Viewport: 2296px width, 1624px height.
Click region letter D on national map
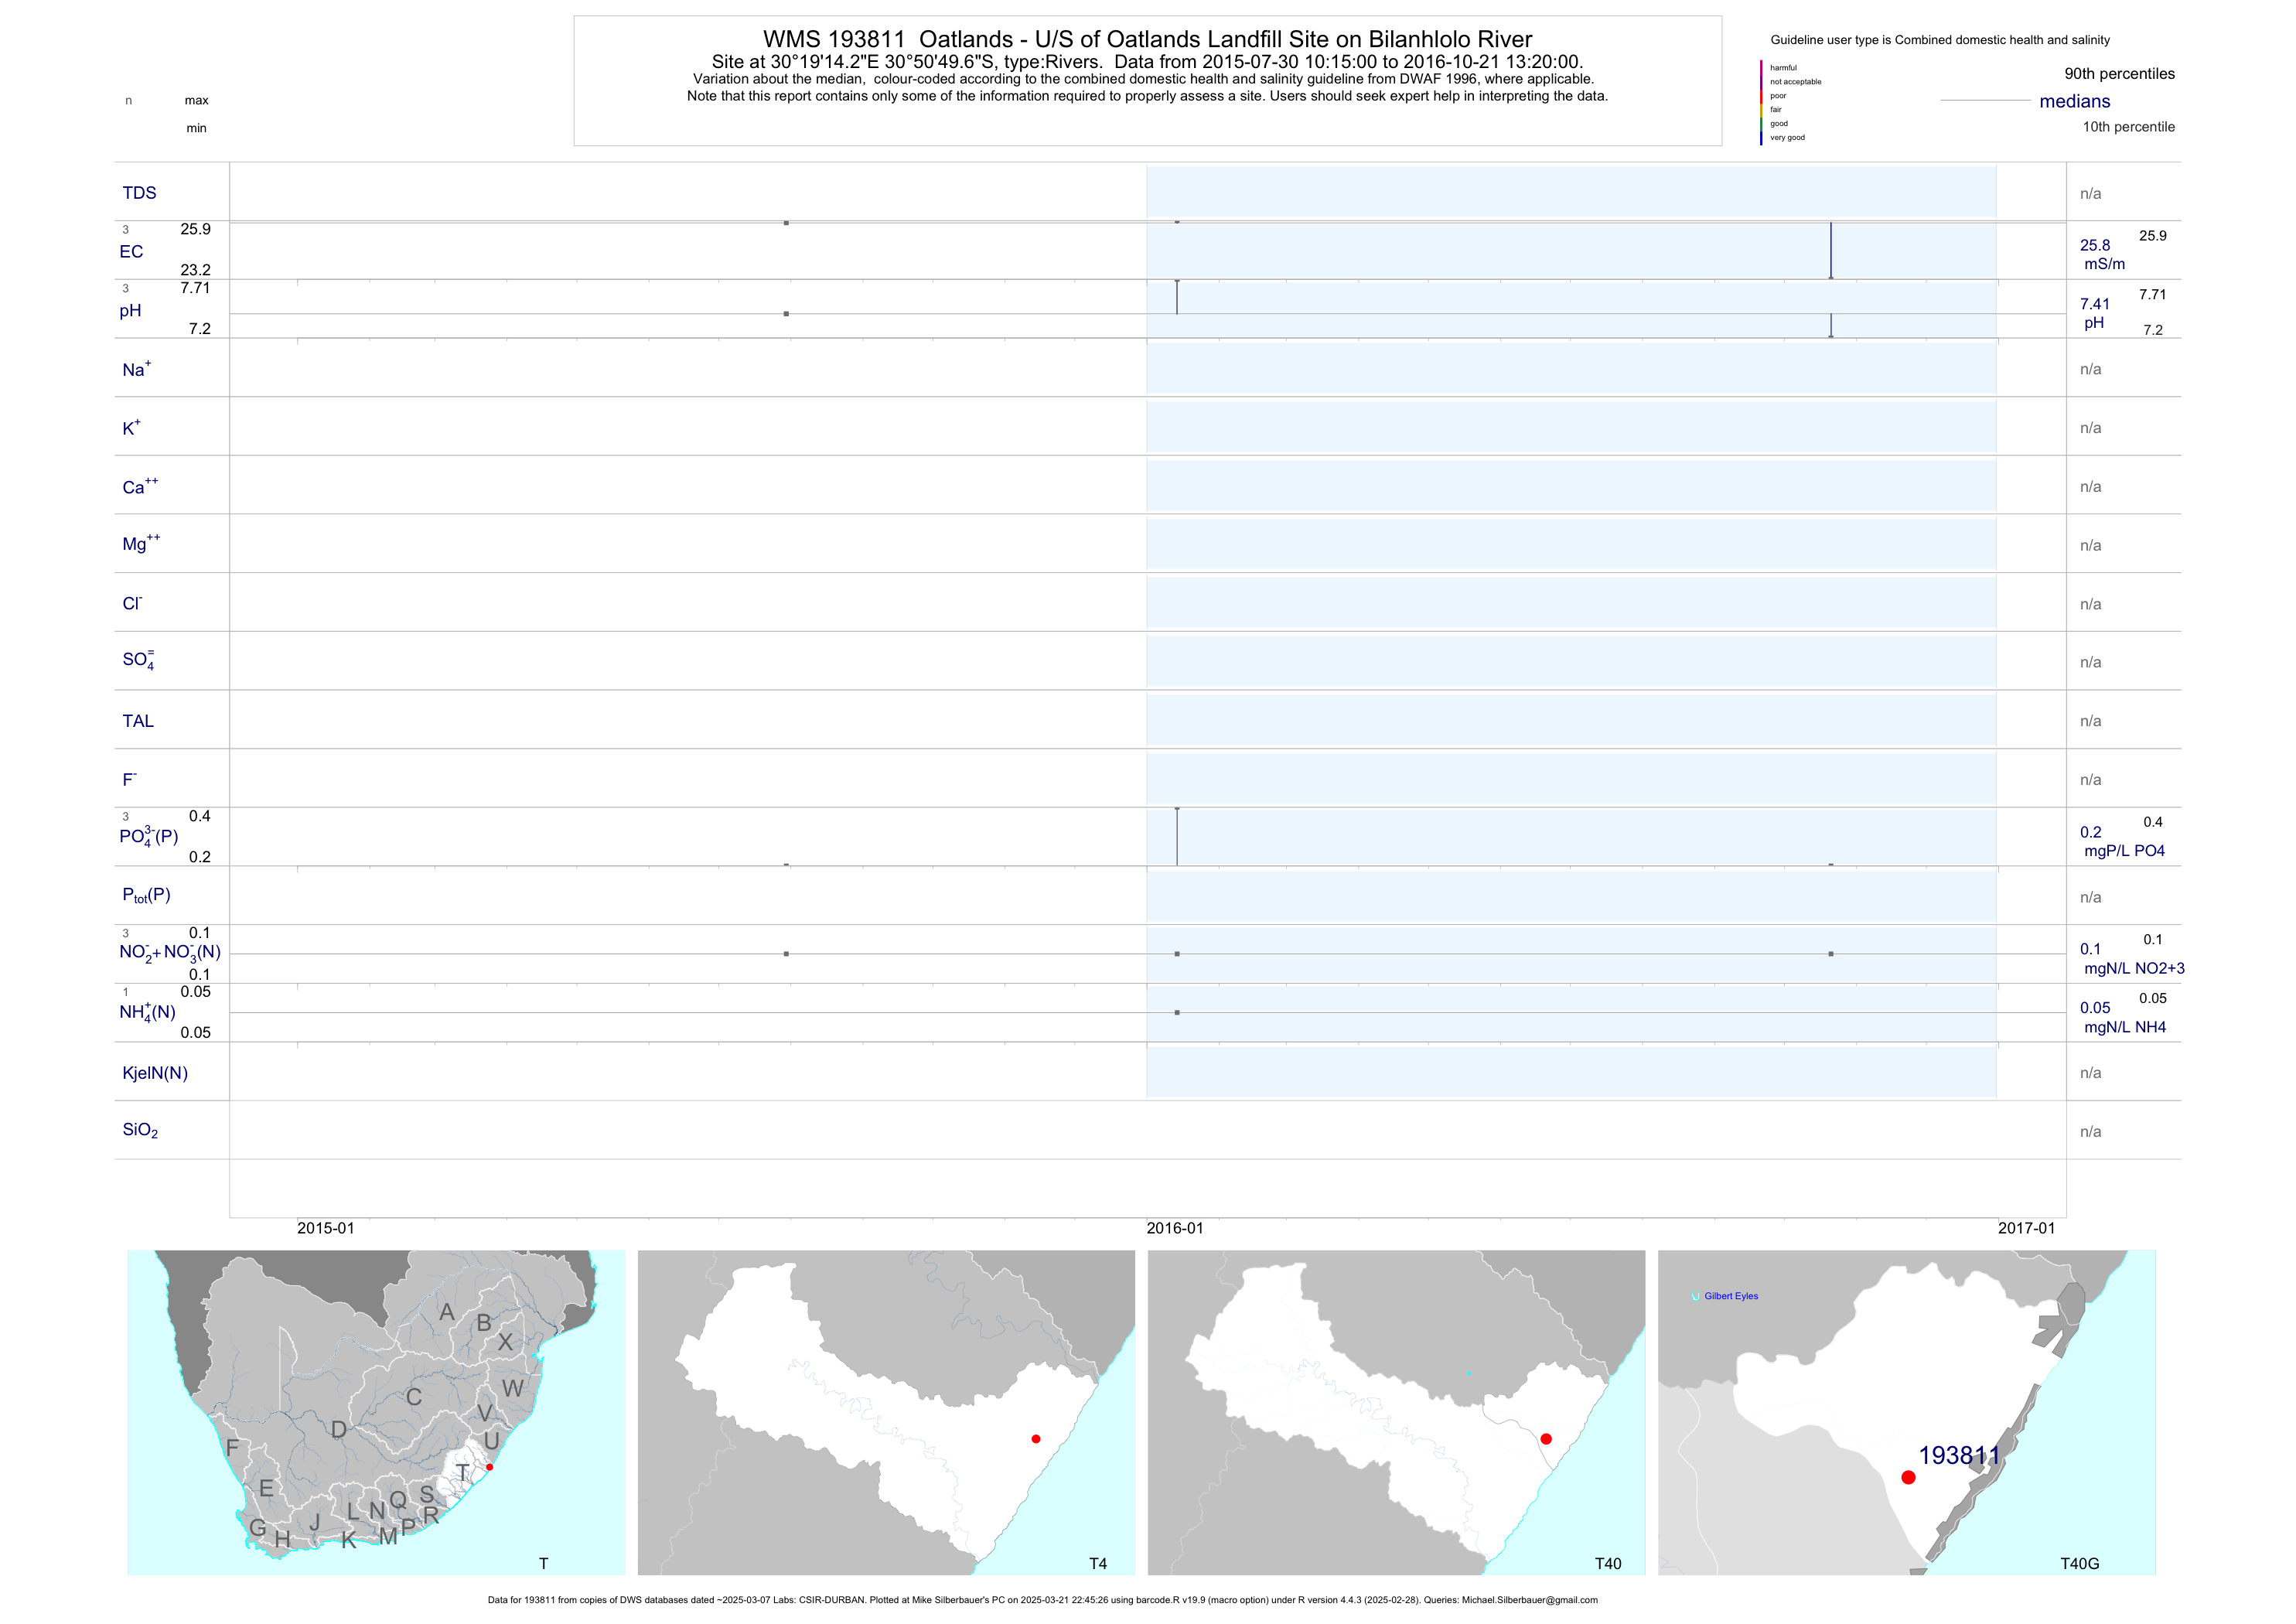click(x=339, y=1430)
